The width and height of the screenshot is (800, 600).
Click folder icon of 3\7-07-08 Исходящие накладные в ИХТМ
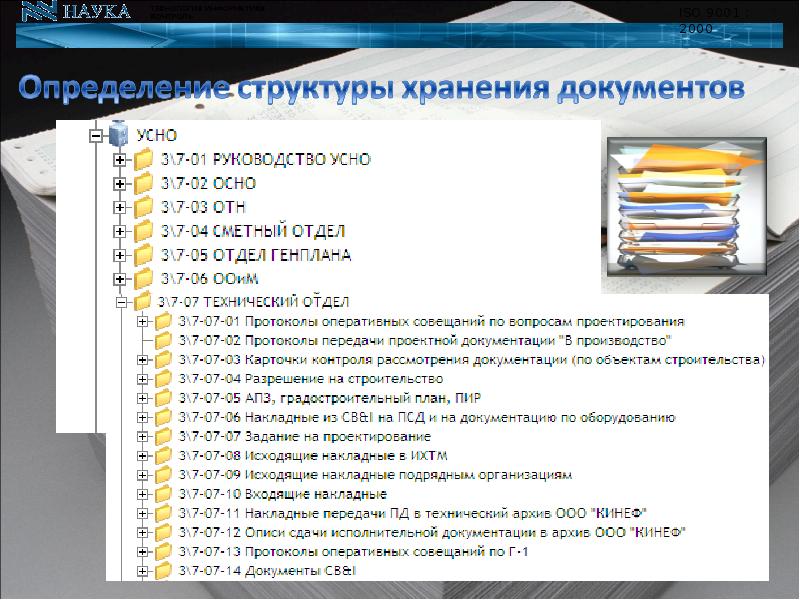pos(163,456)
